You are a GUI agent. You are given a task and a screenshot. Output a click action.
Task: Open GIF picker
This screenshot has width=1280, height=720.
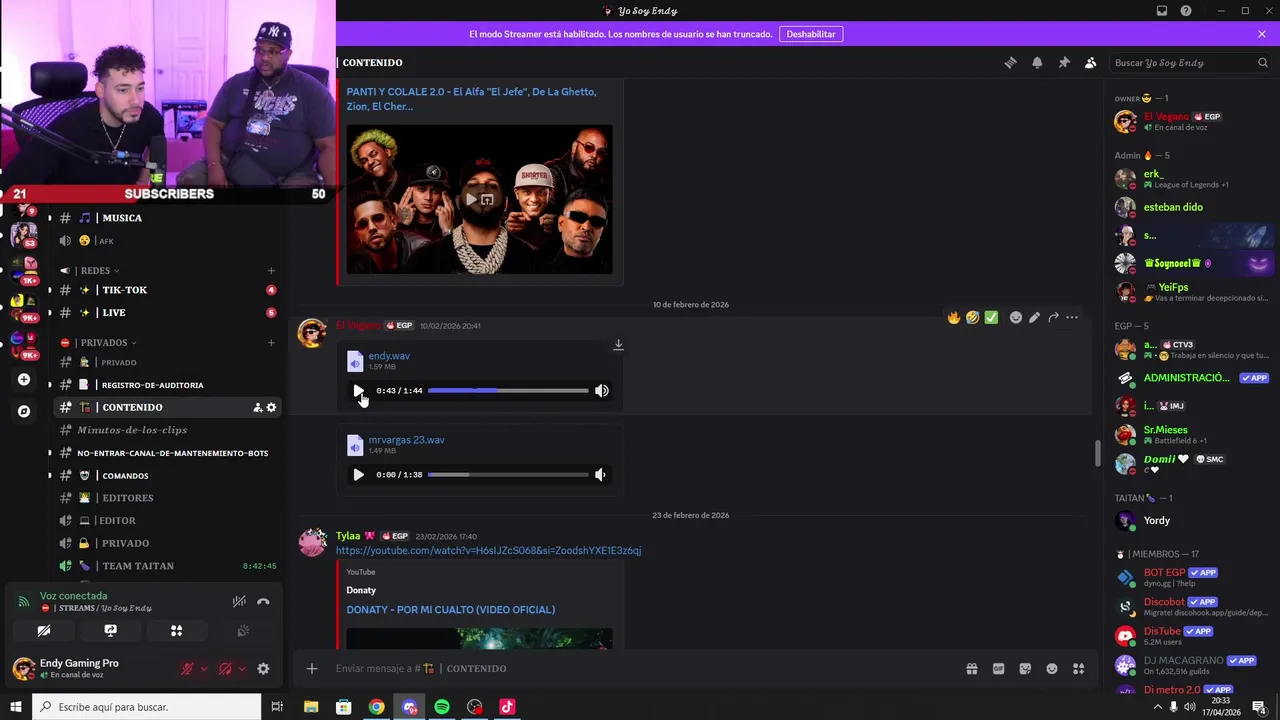998,668
